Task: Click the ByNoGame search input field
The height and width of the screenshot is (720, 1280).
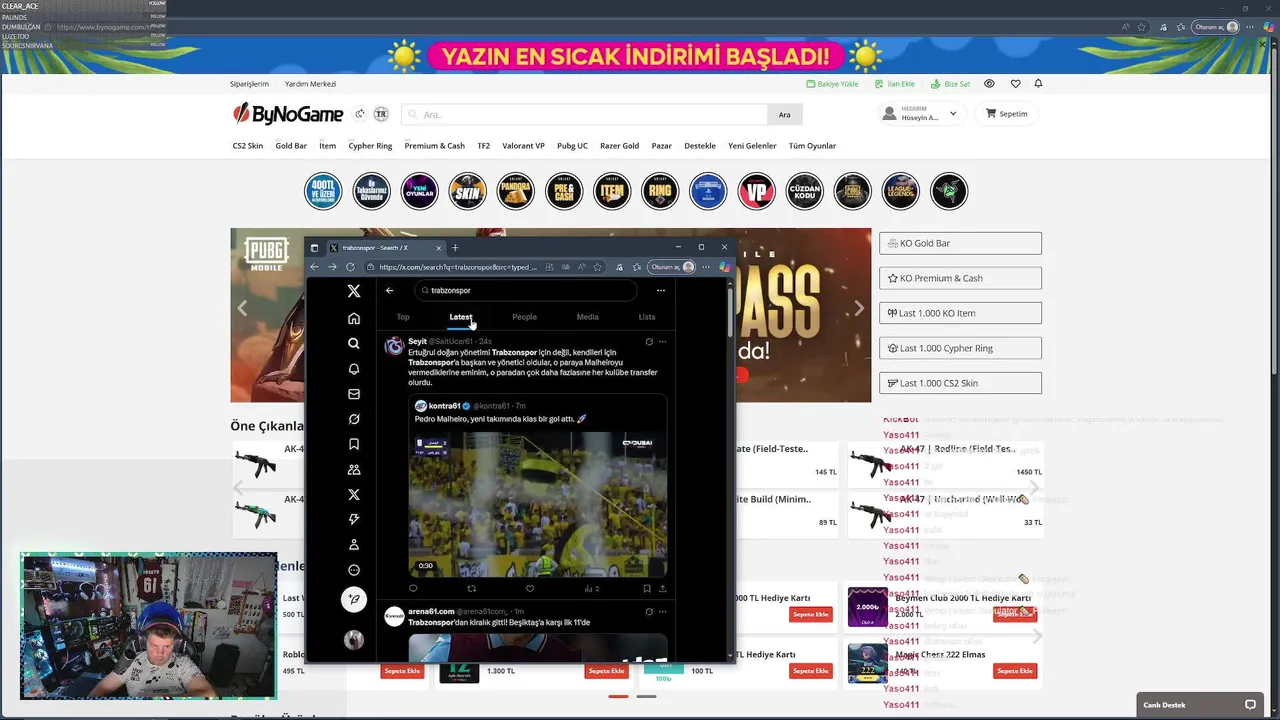Action: pos(584,115)
